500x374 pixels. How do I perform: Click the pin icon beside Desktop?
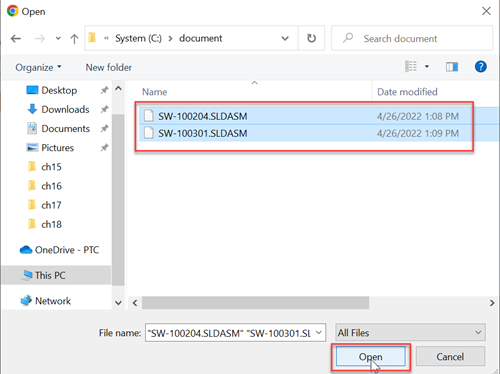point(105,90)
